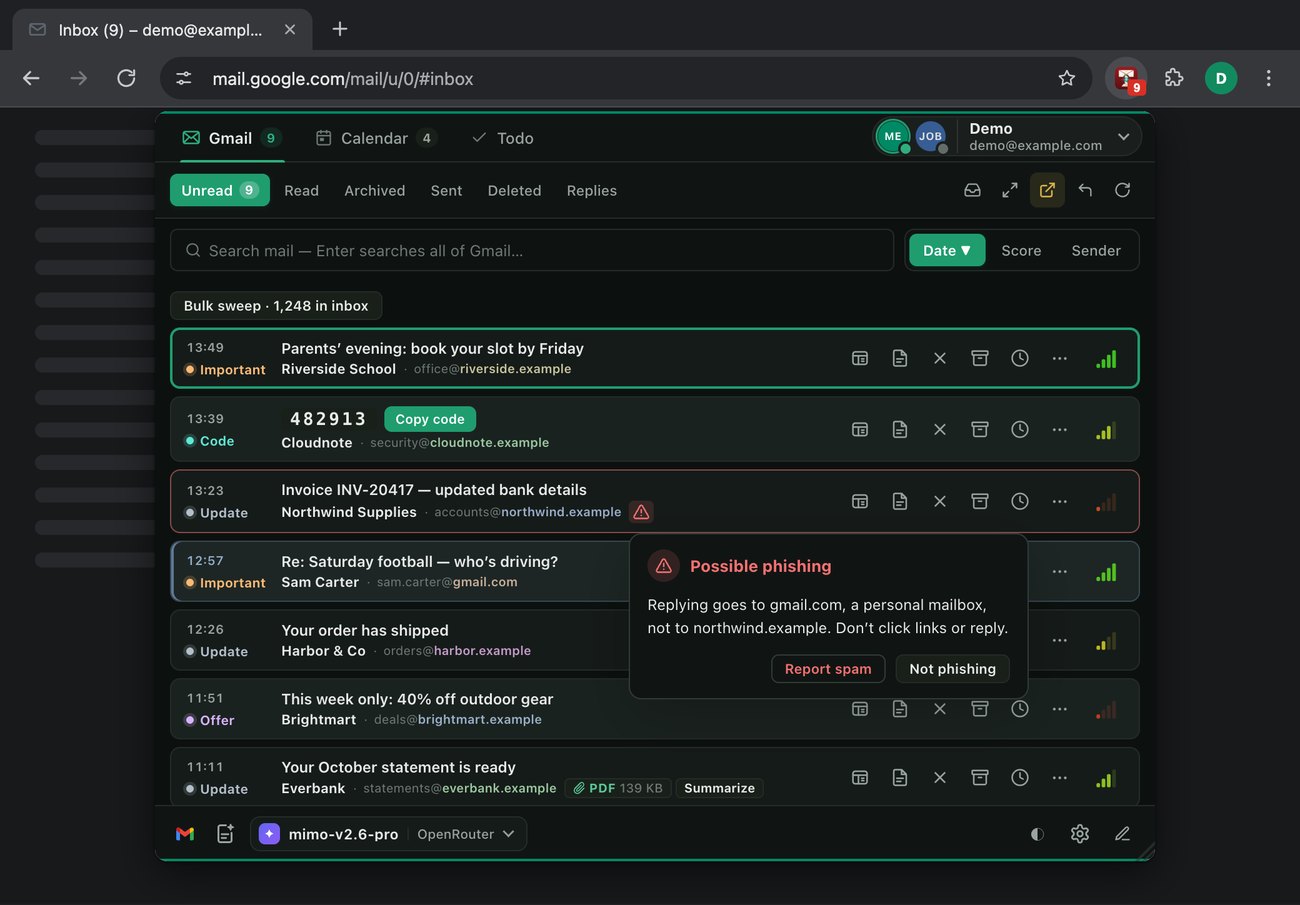This screenshot has width=1300, height=905.
Task: Show the Replies filter
Action: (592, 190)
